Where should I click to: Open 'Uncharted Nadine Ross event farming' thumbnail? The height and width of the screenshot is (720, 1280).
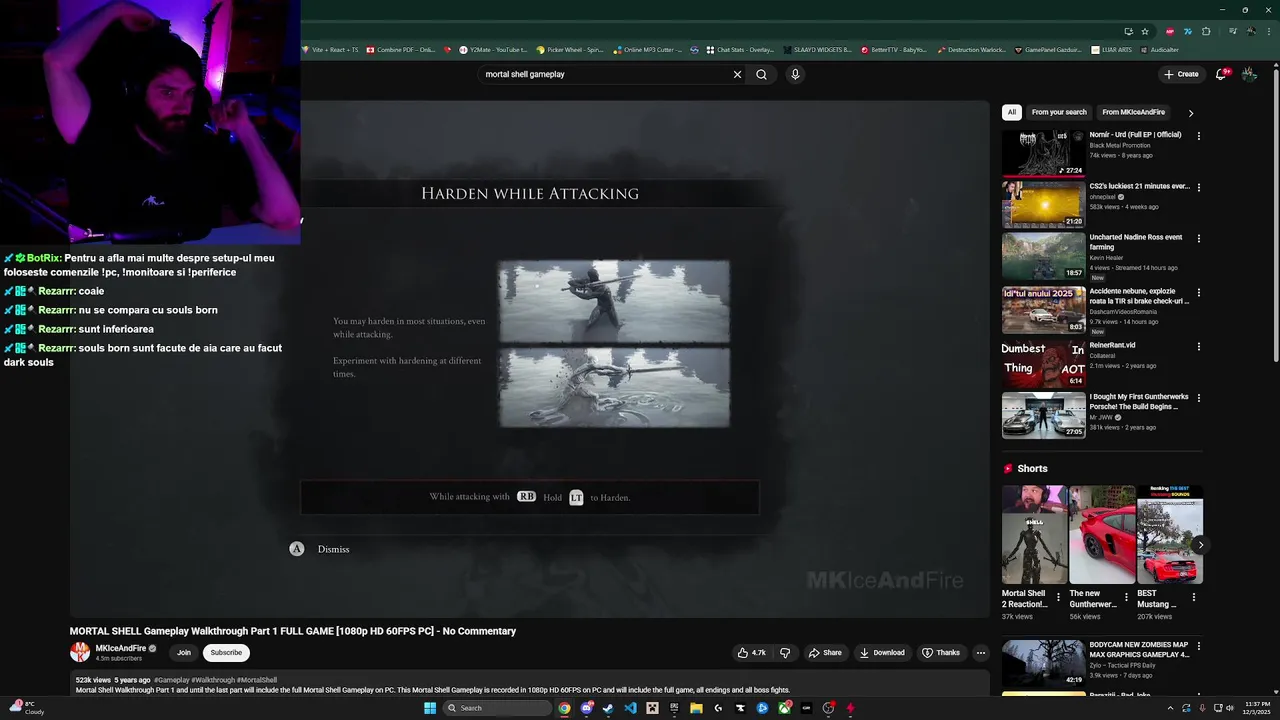pos(1043,256)
